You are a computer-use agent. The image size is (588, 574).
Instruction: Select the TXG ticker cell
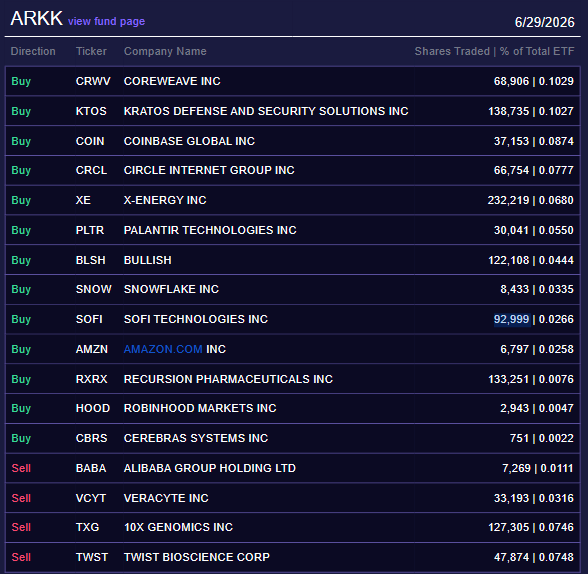click(87, 527)
